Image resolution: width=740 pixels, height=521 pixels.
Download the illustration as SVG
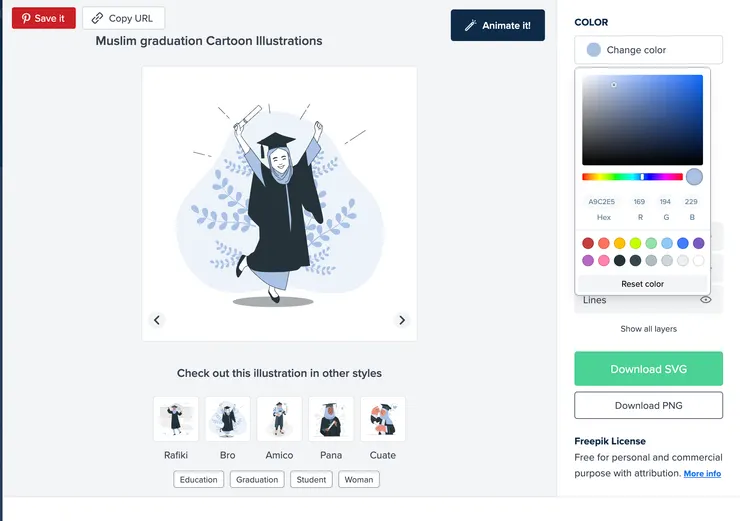[648, 369]
